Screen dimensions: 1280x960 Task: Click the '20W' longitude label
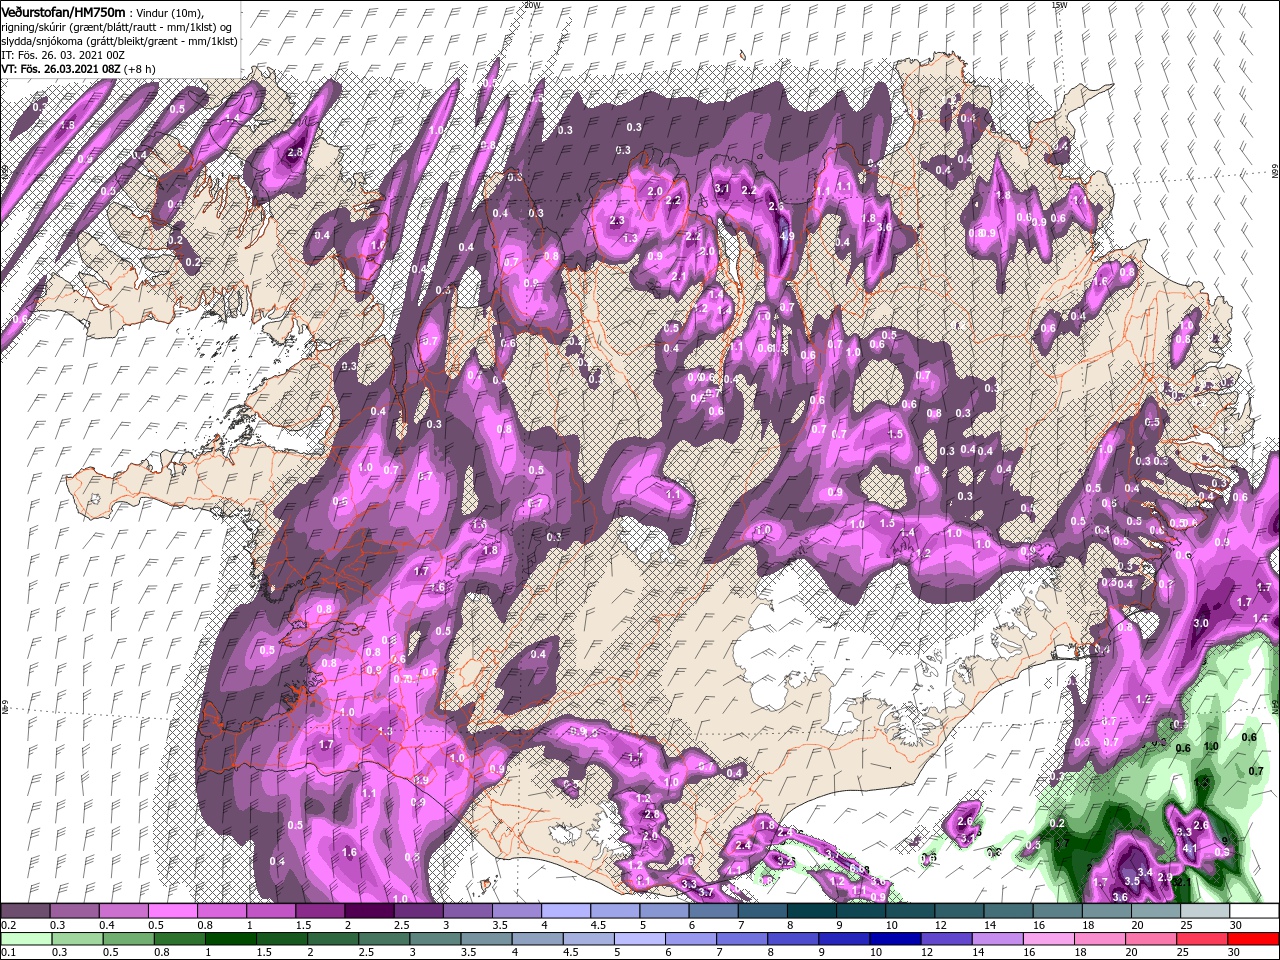pyautogui.click(x=531, y=5)
